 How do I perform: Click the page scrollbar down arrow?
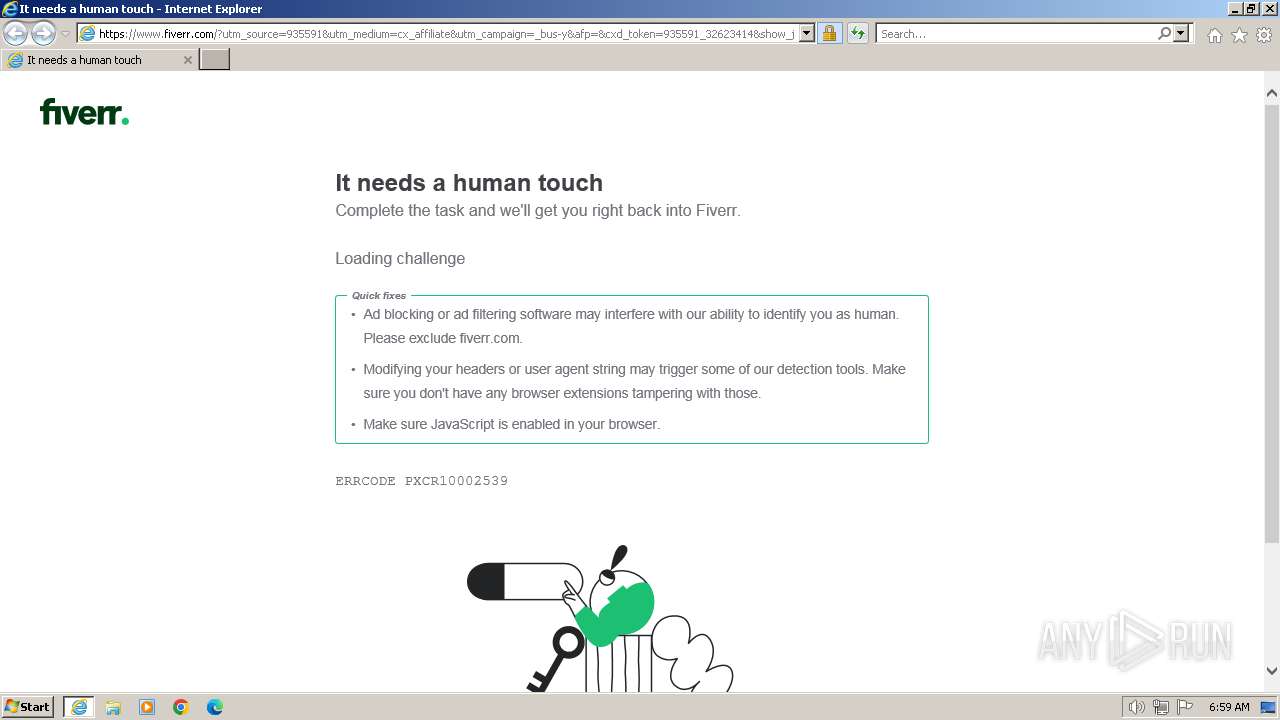[x=1272, y=671]
